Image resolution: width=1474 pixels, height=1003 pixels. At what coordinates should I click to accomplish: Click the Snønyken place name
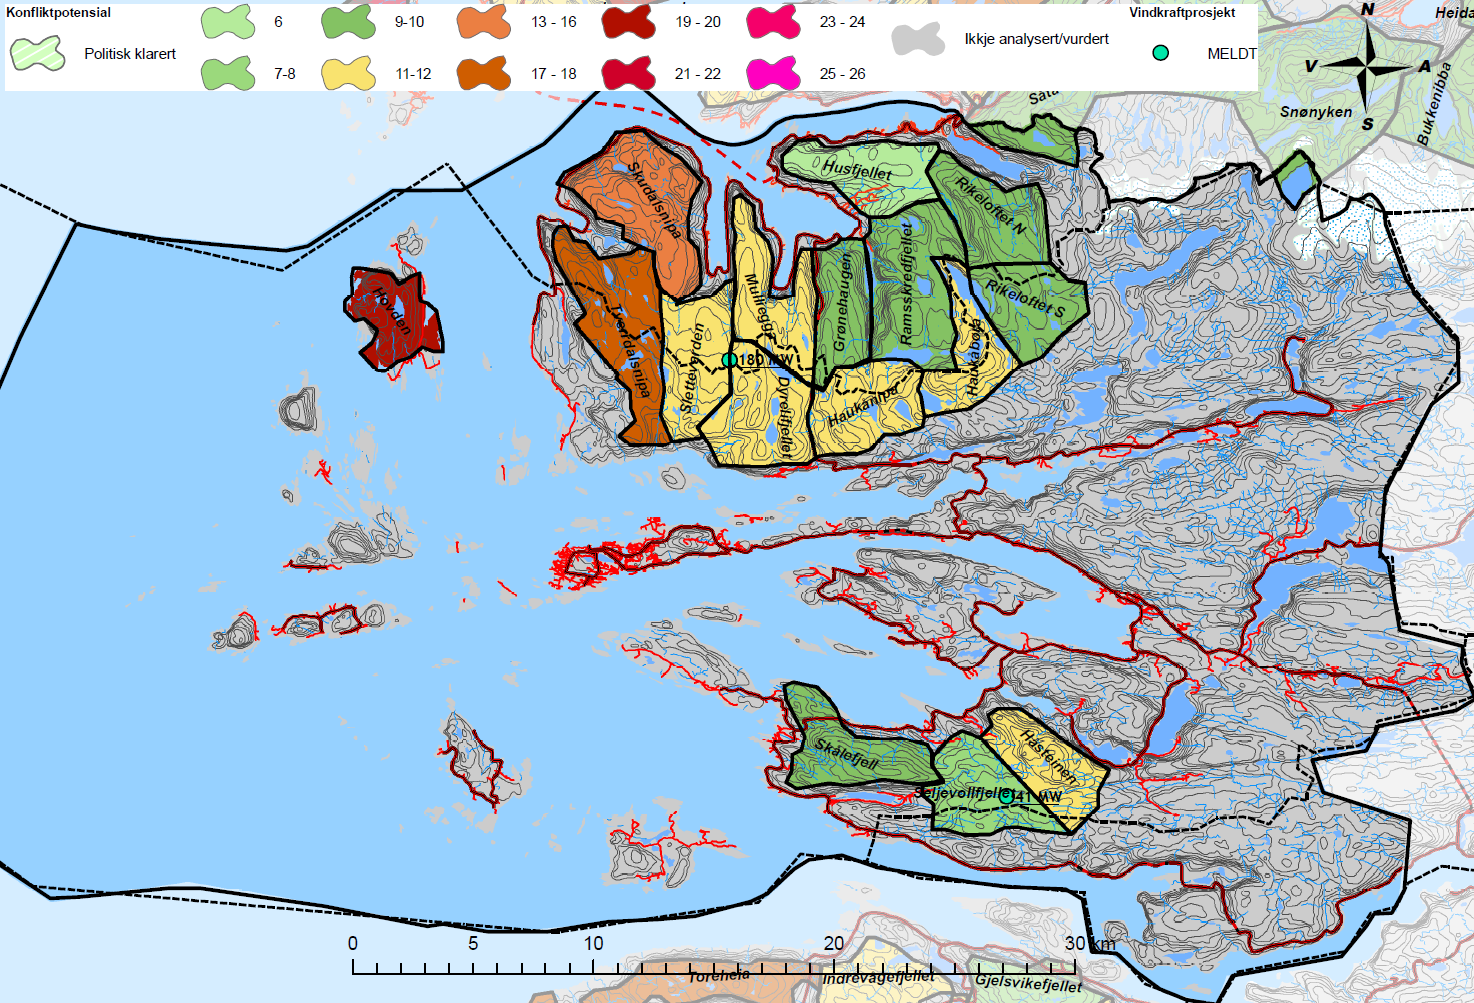[1316, 112]
